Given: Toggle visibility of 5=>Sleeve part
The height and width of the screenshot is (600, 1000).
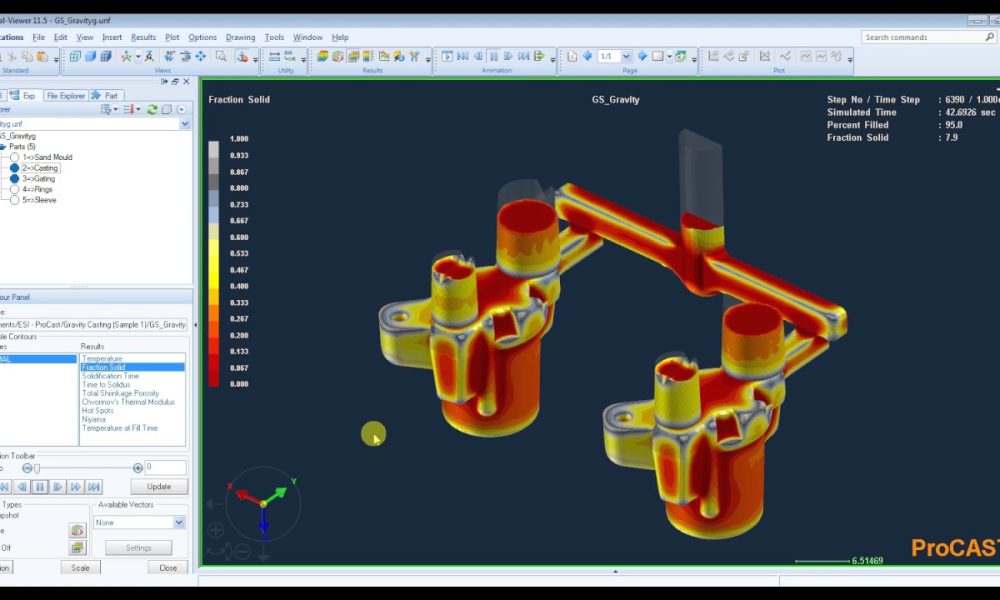Looking at the screenshot, I should 14,200.
